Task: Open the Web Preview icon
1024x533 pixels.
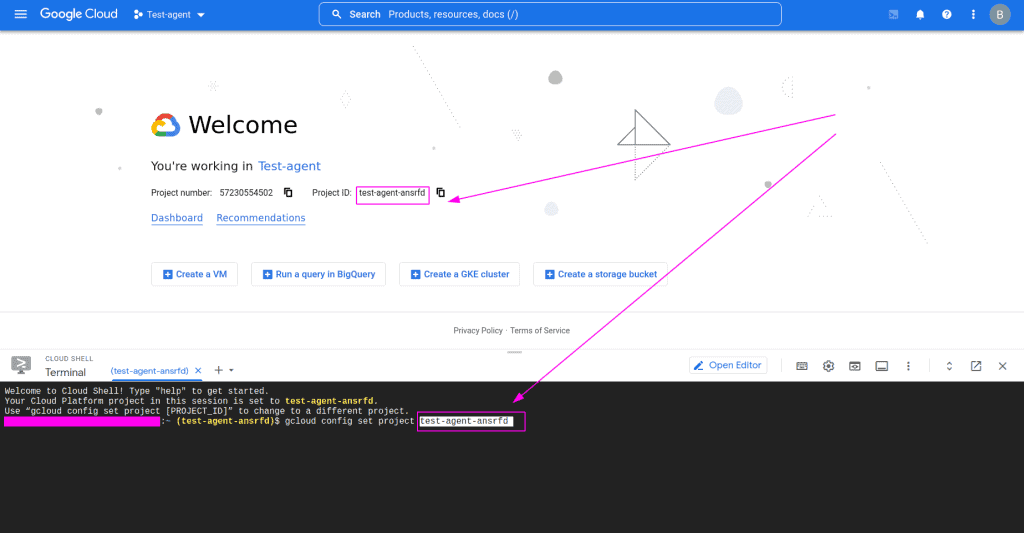Action: point(855,366)
